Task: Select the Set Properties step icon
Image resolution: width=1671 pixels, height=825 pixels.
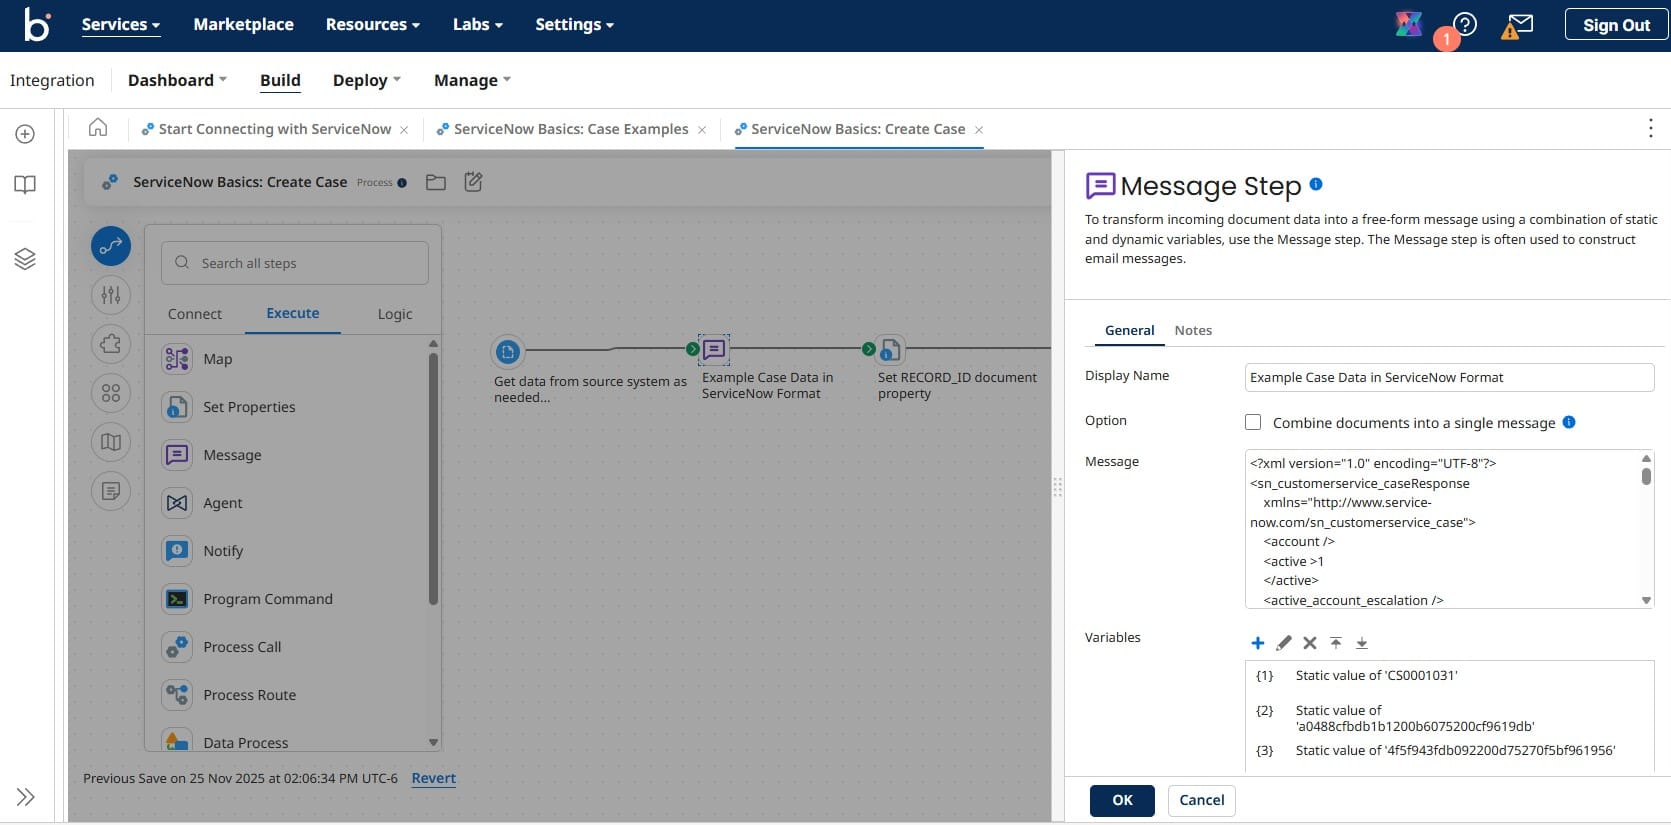Action: point(177,407)
